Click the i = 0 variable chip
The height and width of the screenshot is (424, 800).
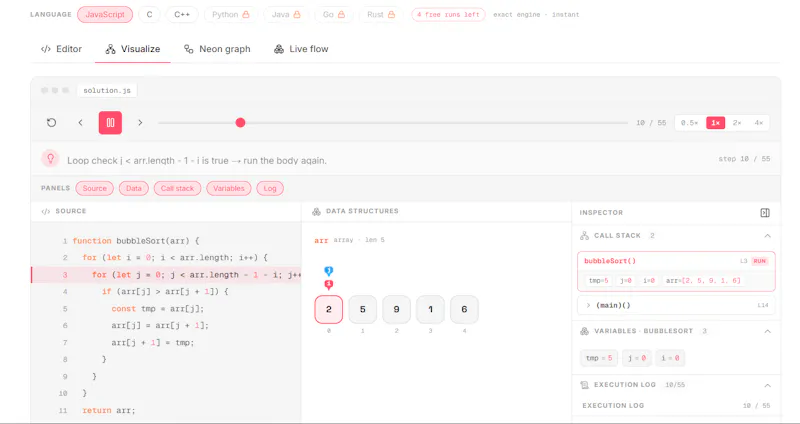(x=670, y=358)
